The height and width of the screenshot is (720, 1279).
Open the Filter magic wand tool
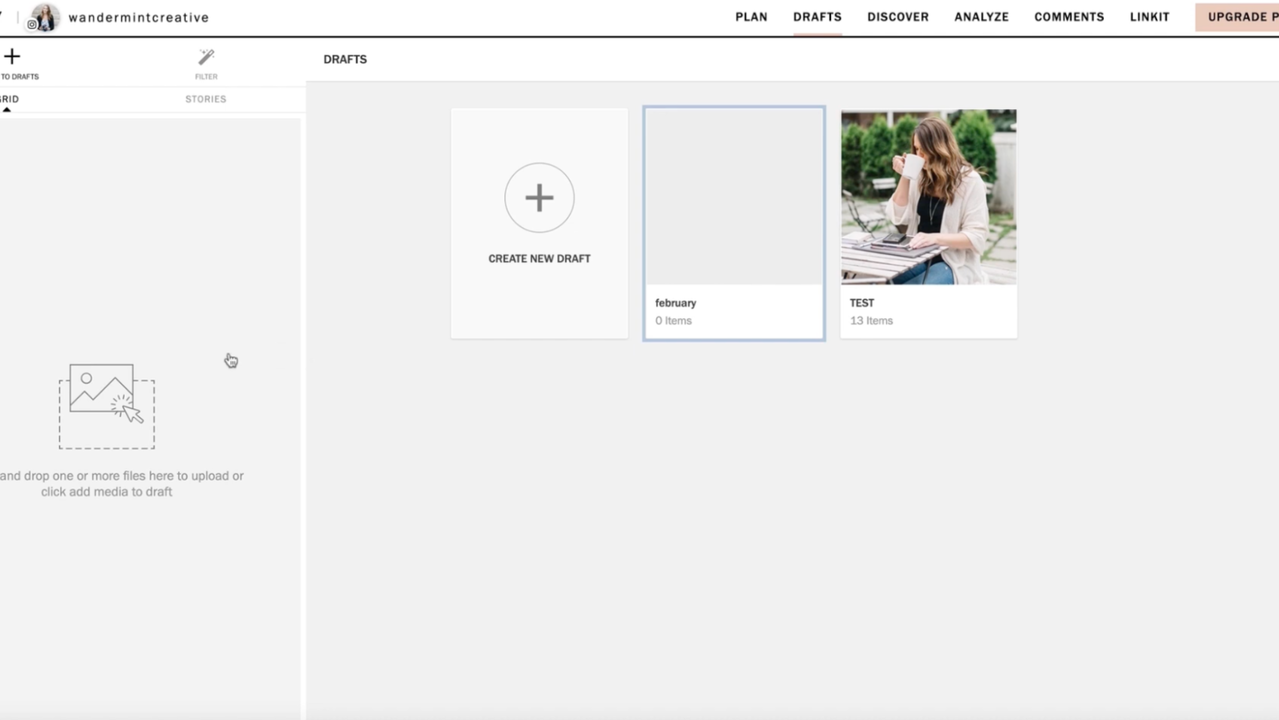click(x=206, y=58)
